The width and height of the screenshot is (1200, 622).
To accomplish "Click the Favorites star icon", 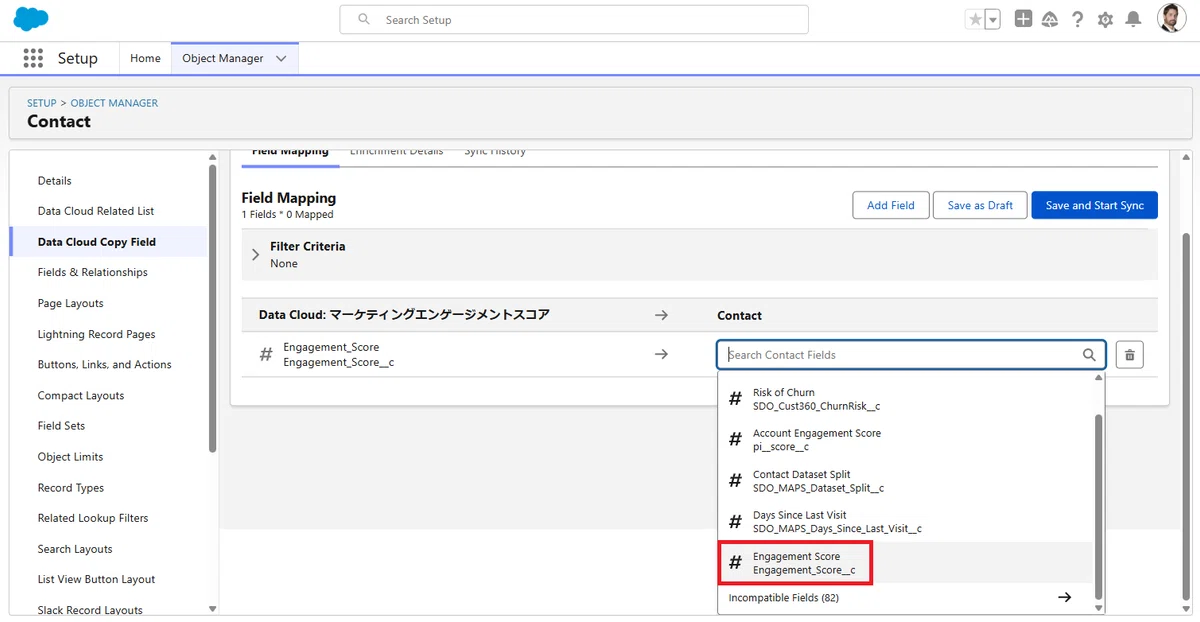I will click(x=975, y=19).
